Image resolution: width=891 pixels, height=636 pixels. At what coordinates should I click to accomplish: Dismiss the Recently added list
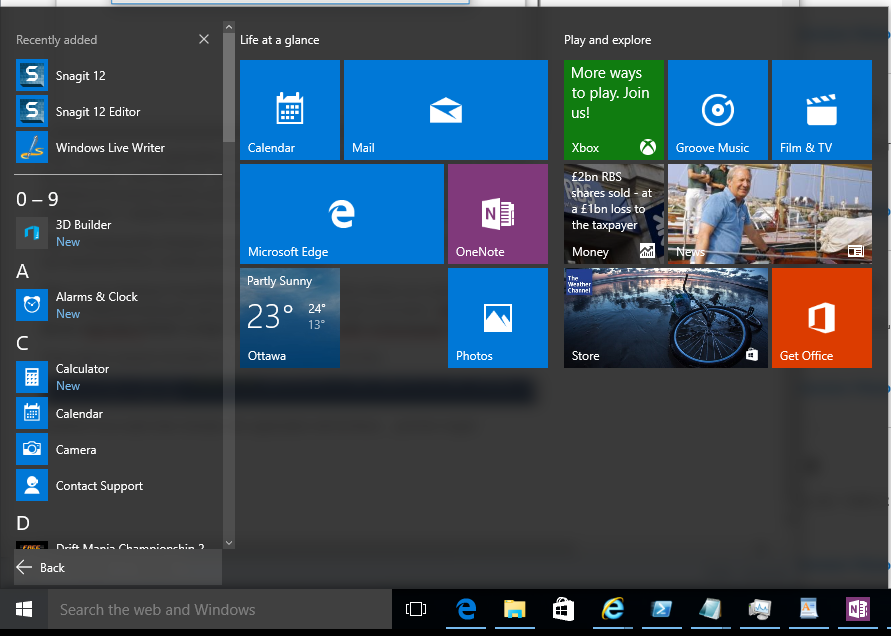(204, 40)
